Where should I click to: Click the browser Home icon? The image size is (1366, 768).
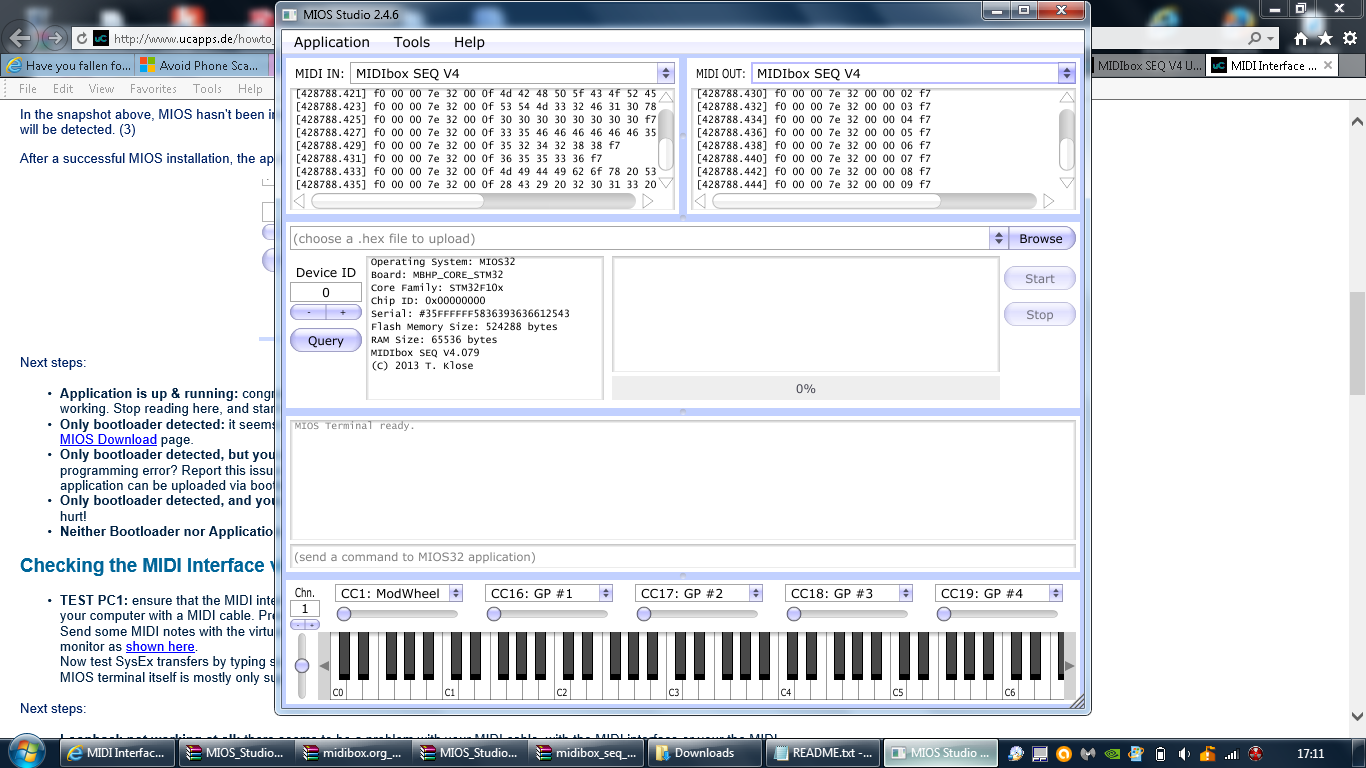coord(1301,38)
